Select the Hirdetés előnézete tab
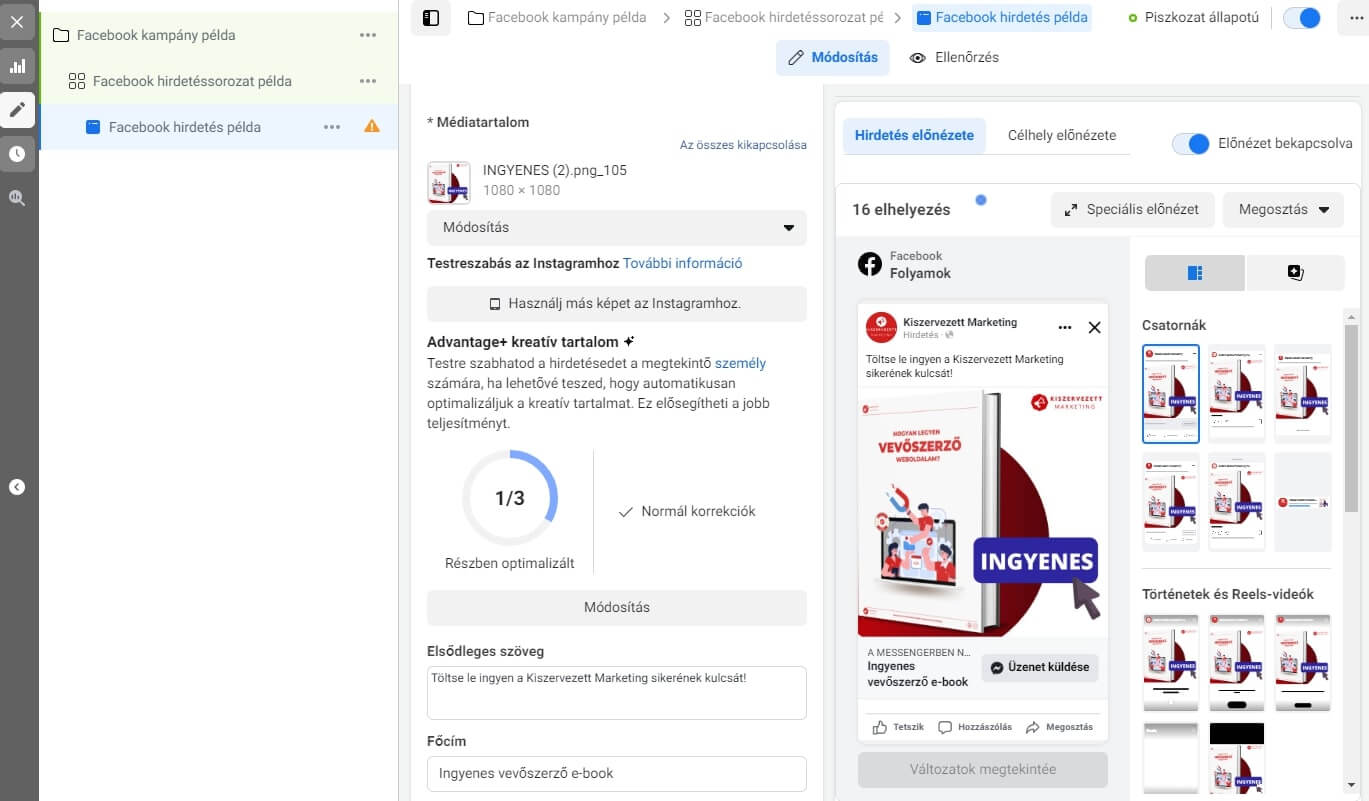The image size is (1369, 801). (915, 136)
